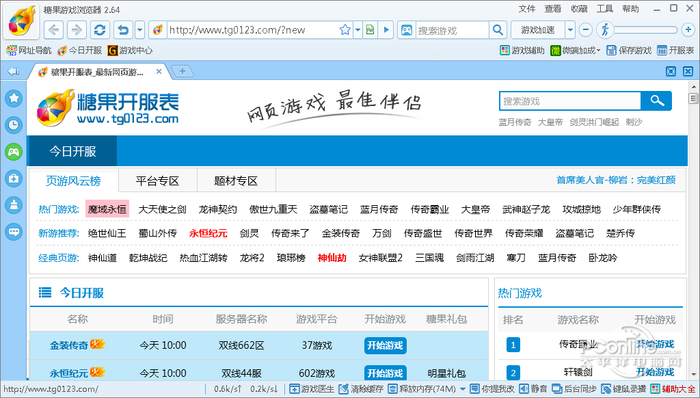Click 开服表 toolbar item

675,50
